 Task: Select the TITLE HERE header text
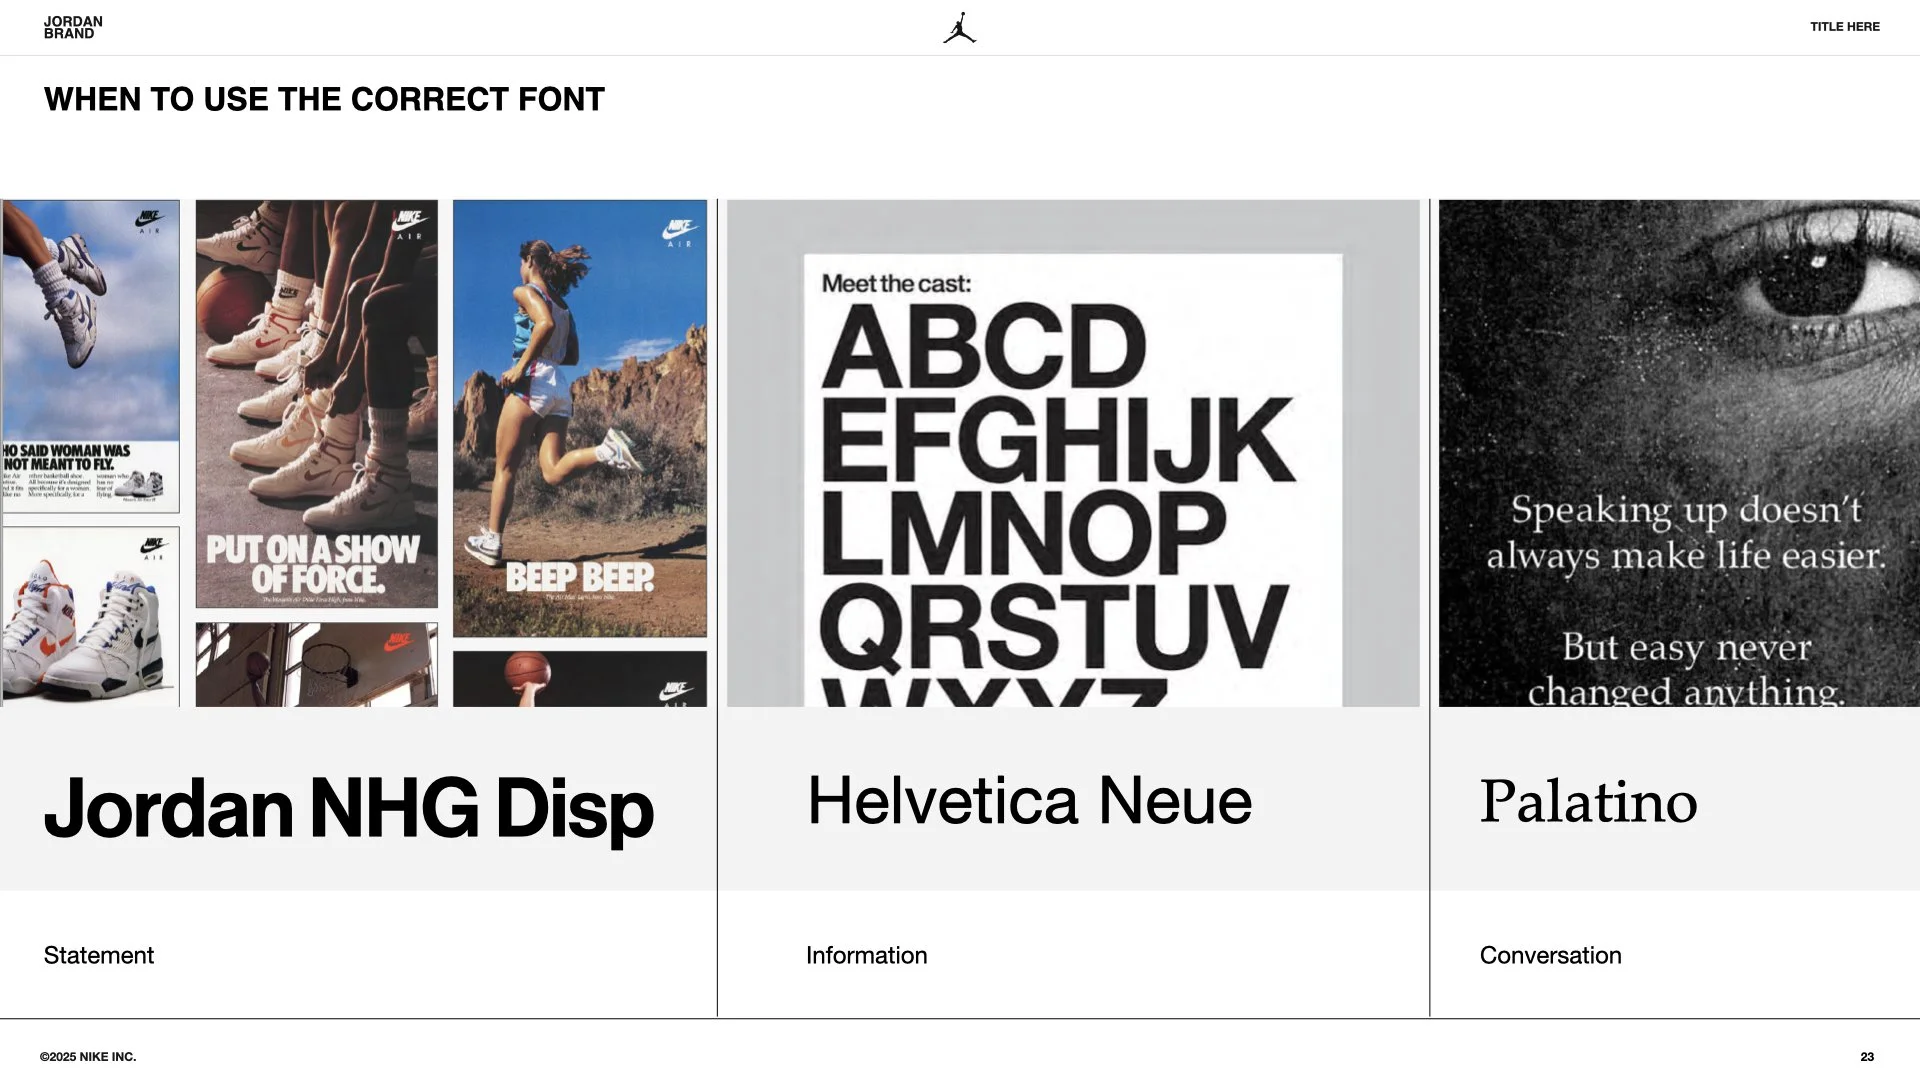(1844, 27)
